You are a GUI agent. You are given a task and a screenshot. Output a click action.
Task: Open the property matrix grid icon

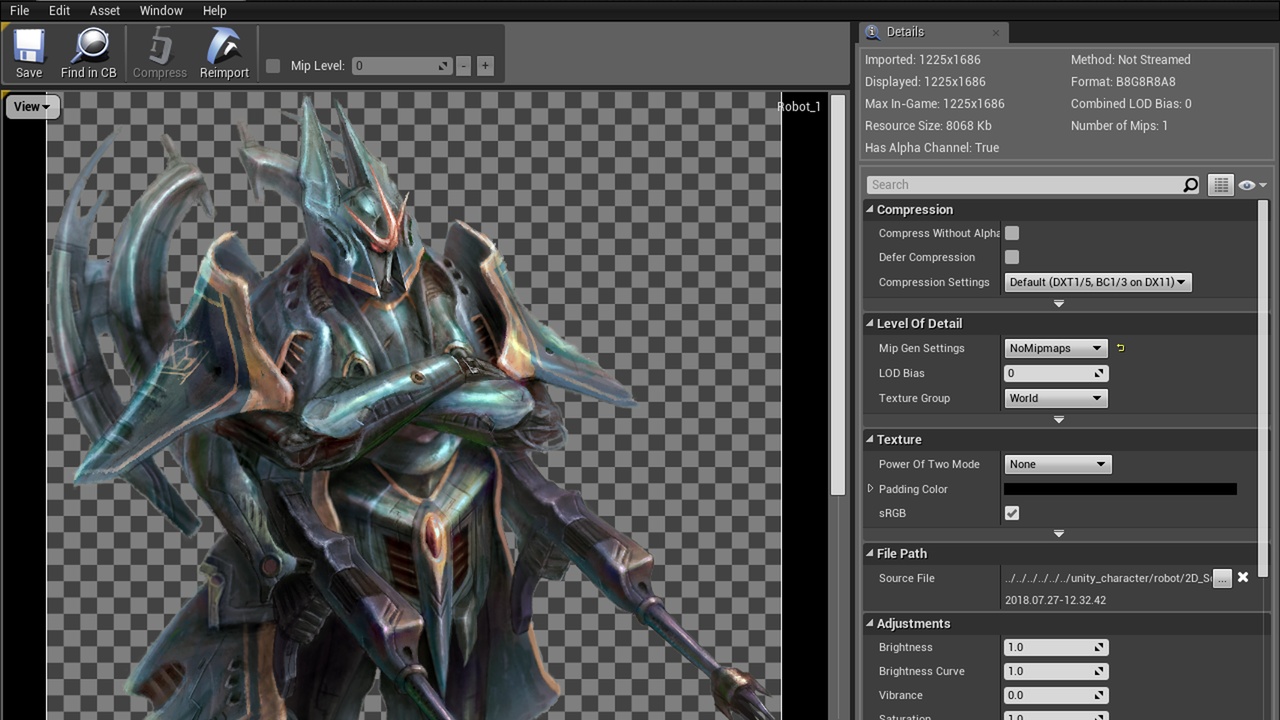click(x=1219, y=185)
